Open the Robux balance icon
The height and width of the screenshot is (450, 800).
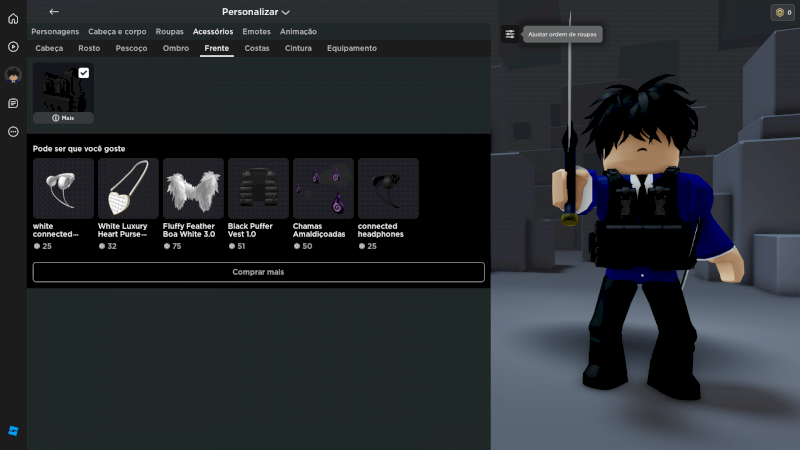pyautogui.click(x=781, y=12)
